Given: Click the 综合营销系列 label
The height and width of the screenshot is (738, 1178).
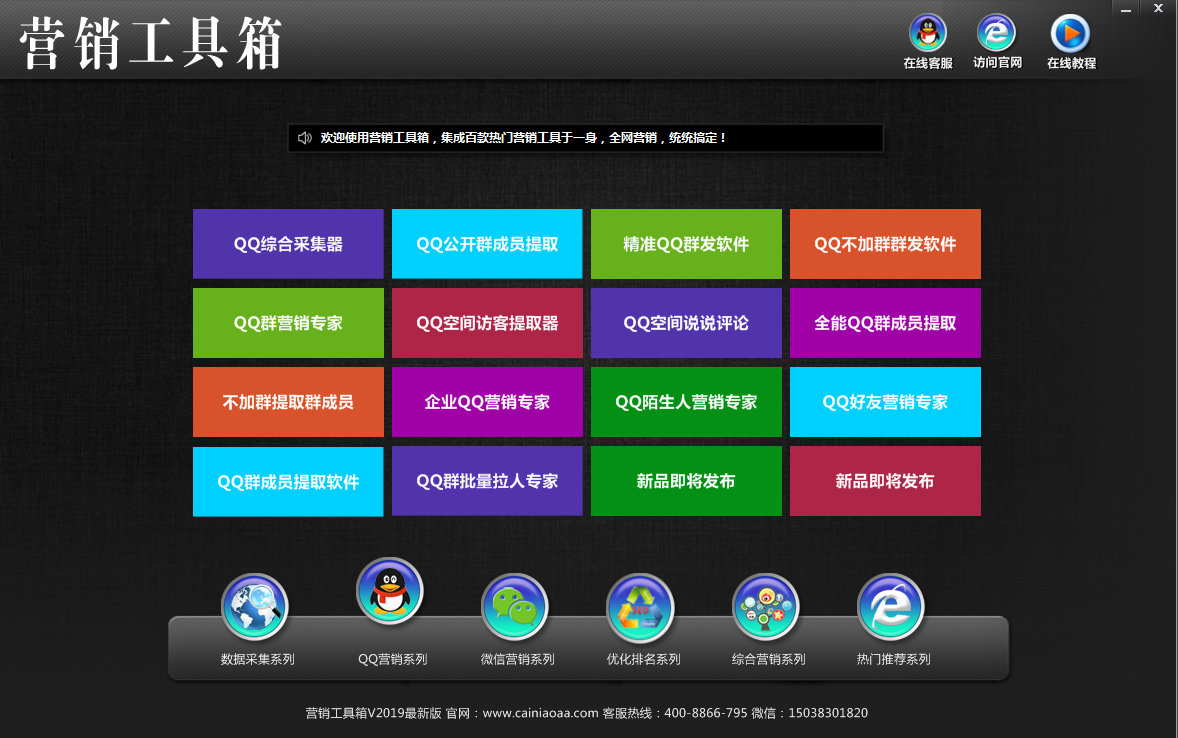Looking at the screenshot, I should coord(769,659).
